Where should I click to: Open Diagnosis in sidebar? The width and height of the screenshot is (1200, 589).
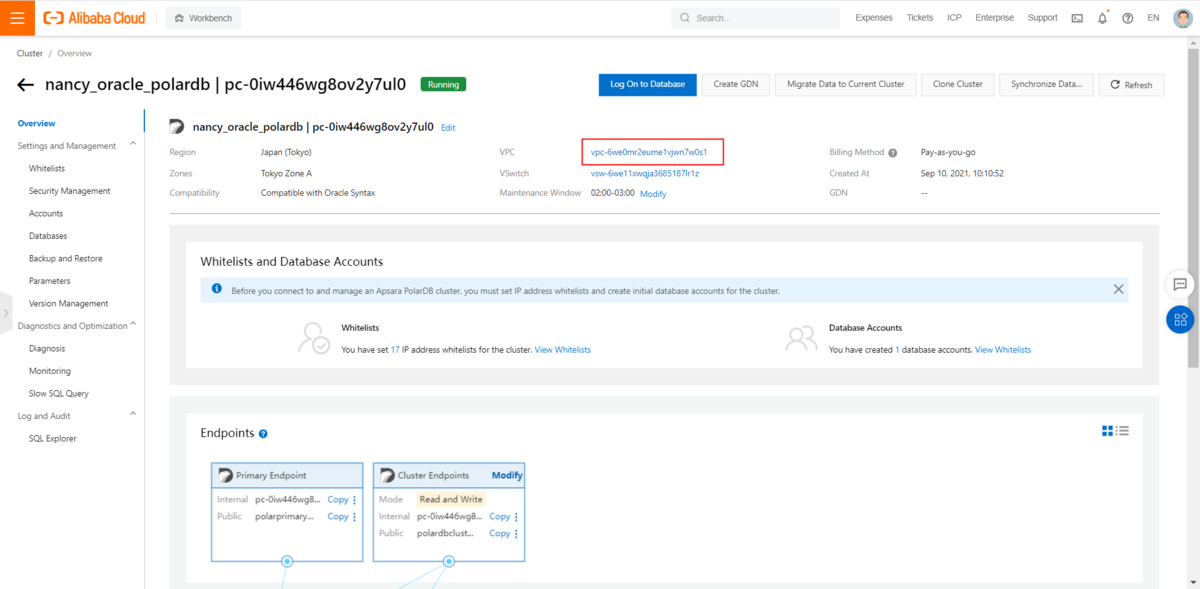(47, 348)
